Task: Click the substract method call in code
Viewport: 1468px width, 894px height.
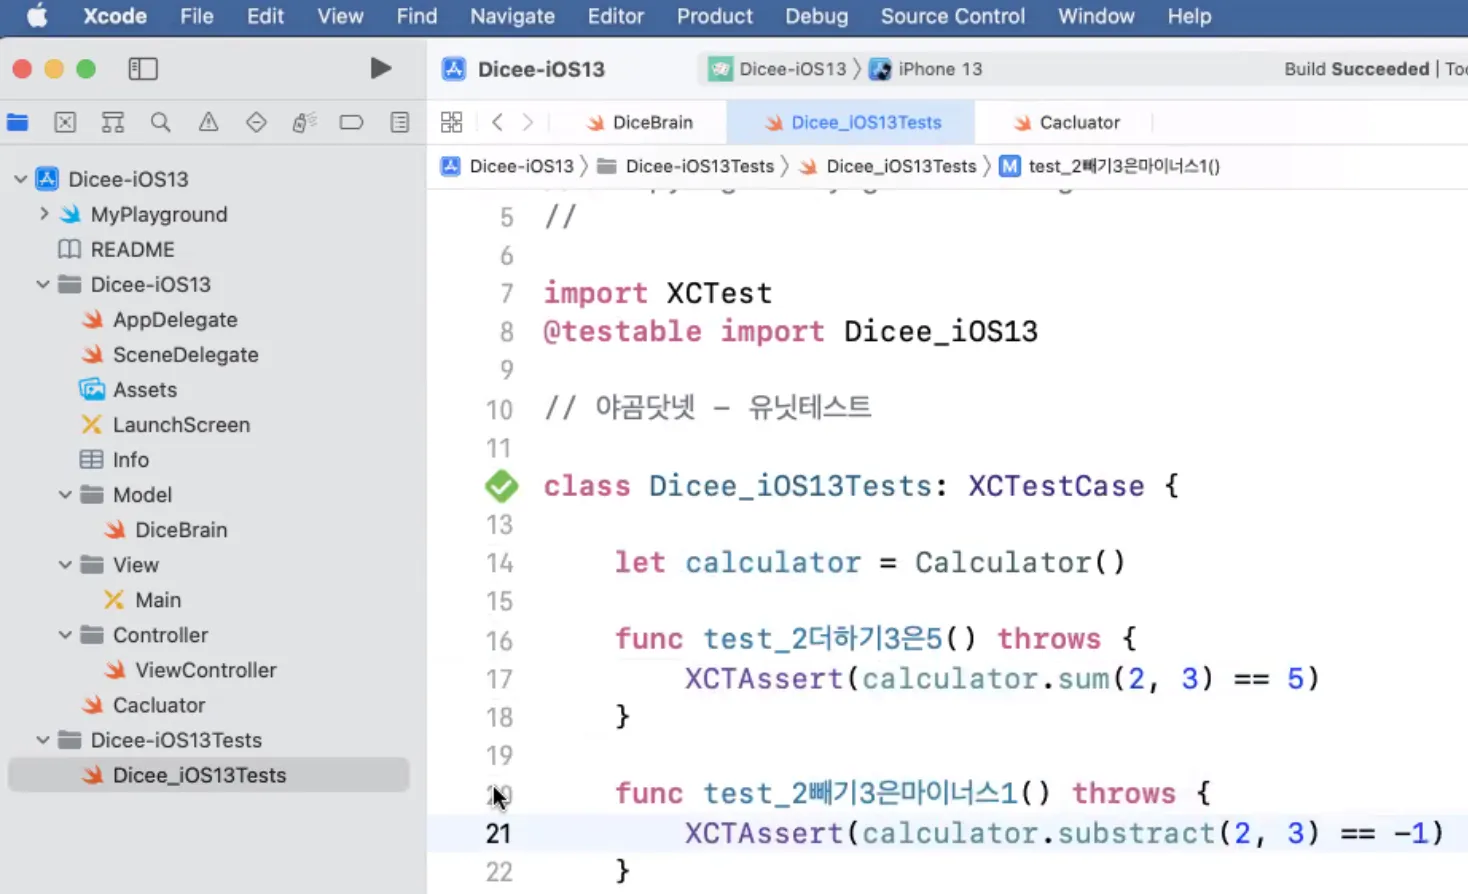Action: tap(1136, 833)
